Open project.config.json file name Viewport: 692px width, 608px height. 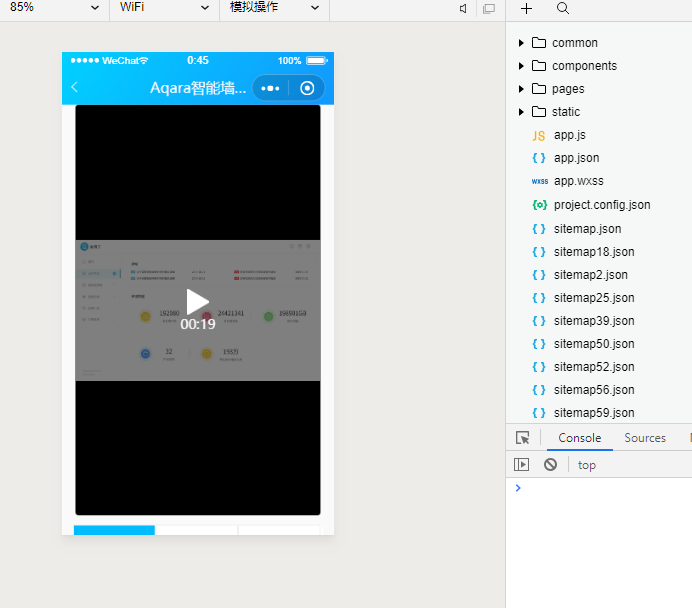tap(602, 205)
